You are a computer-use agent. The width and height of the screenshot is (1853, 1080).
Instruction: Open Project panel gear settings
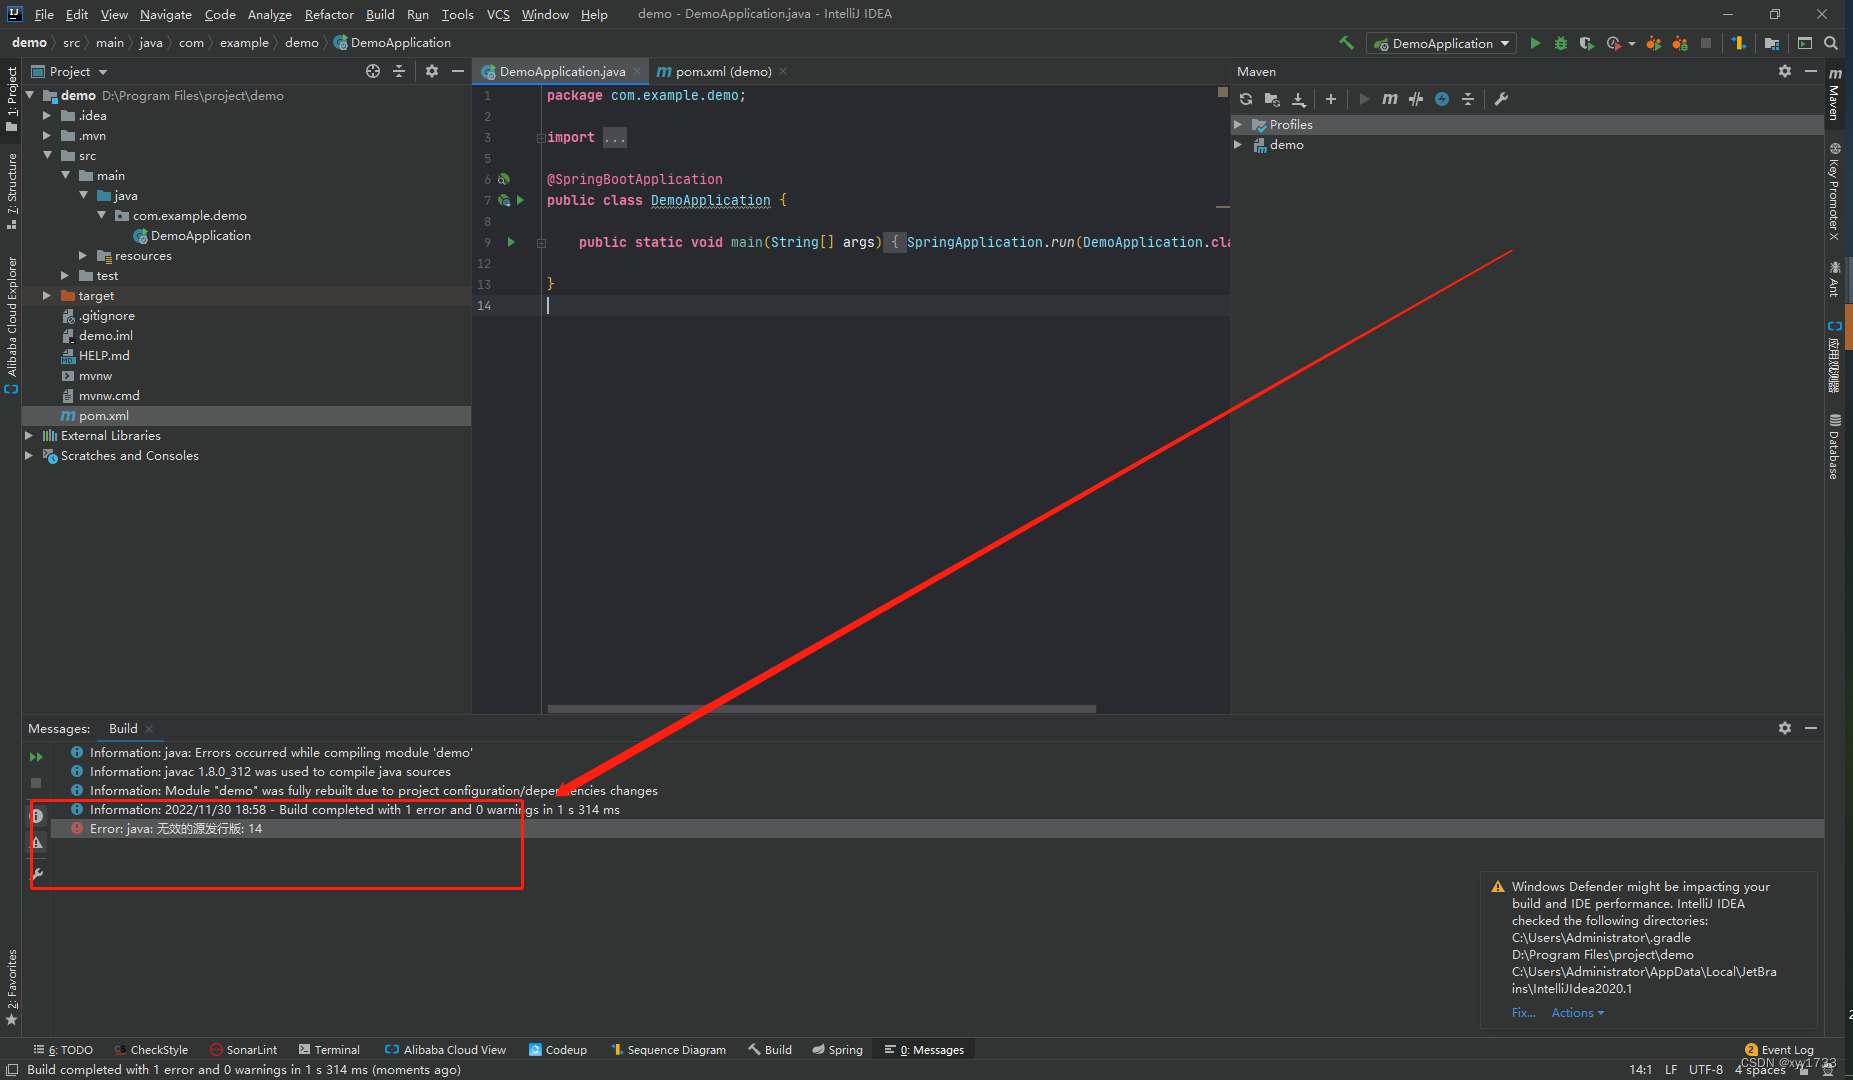pyautogui.click(x=432, y=71)
